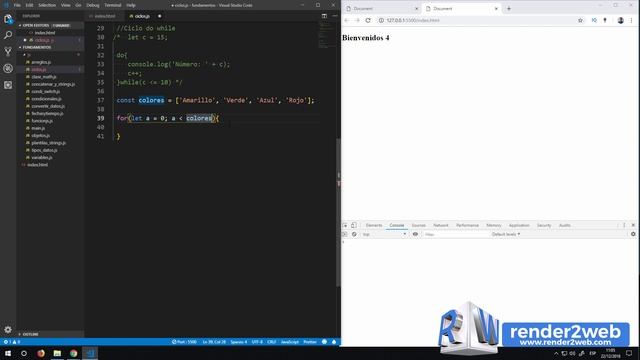640x360 pixels.
Task: Open arreglos.js in the explorer
Action: (x=41, y=62)
